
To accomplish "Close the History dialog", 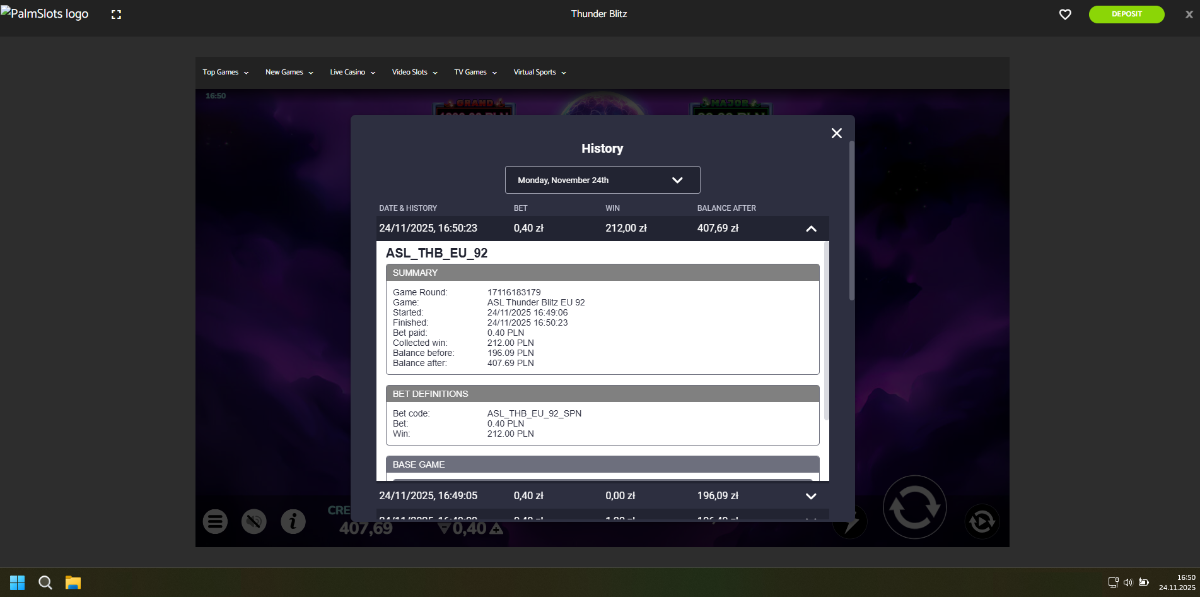I will point(836,133).
